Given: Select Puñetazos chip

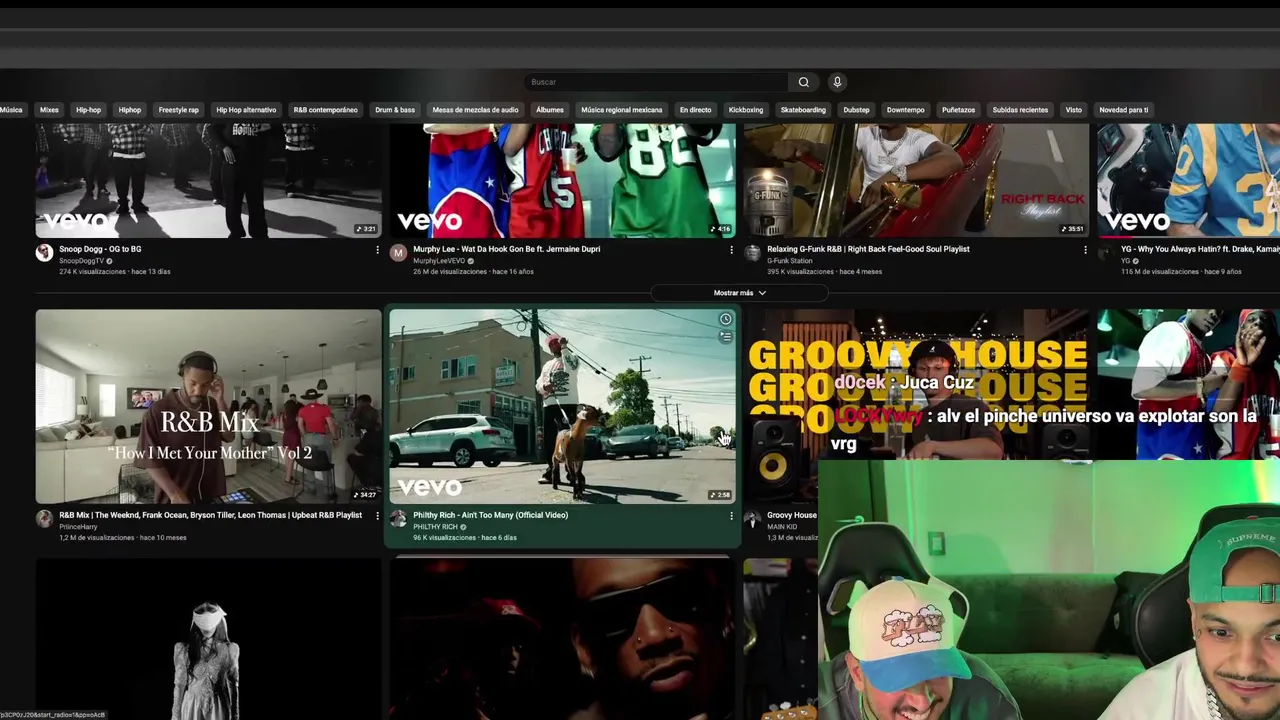Looking at the screenshot, I should [x=958, y=110].
